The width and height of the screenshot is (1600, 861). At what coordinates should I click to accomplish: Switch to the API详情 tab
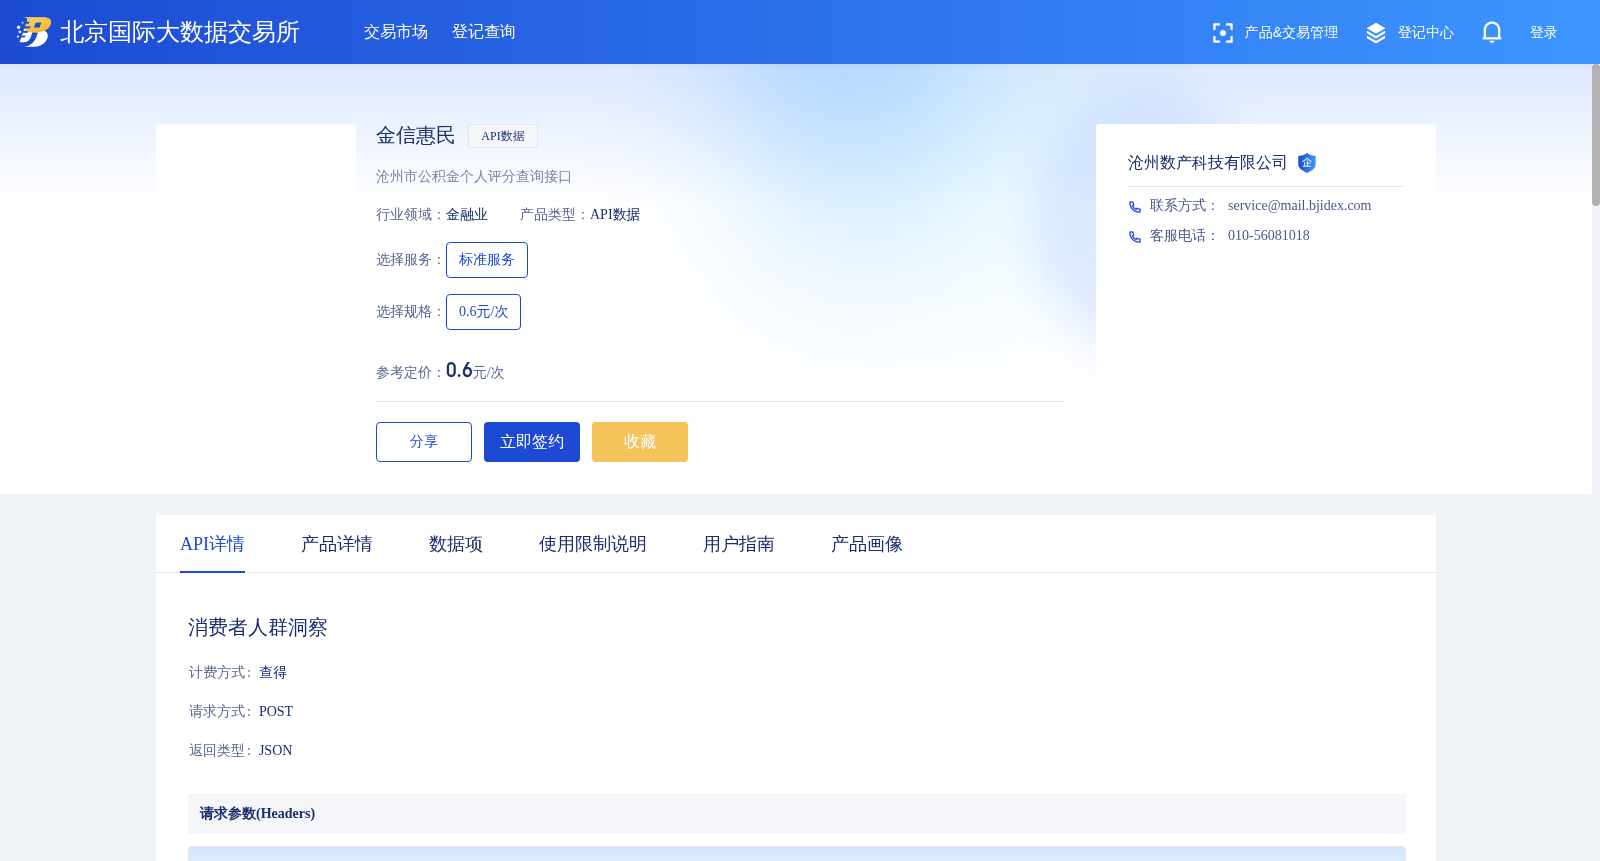[x=212, y=544]
